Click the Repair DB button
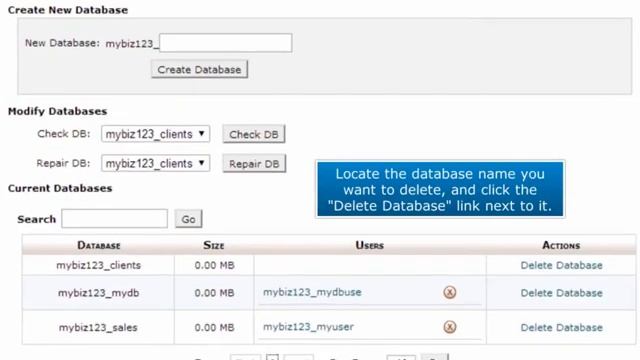 (254, 164)
